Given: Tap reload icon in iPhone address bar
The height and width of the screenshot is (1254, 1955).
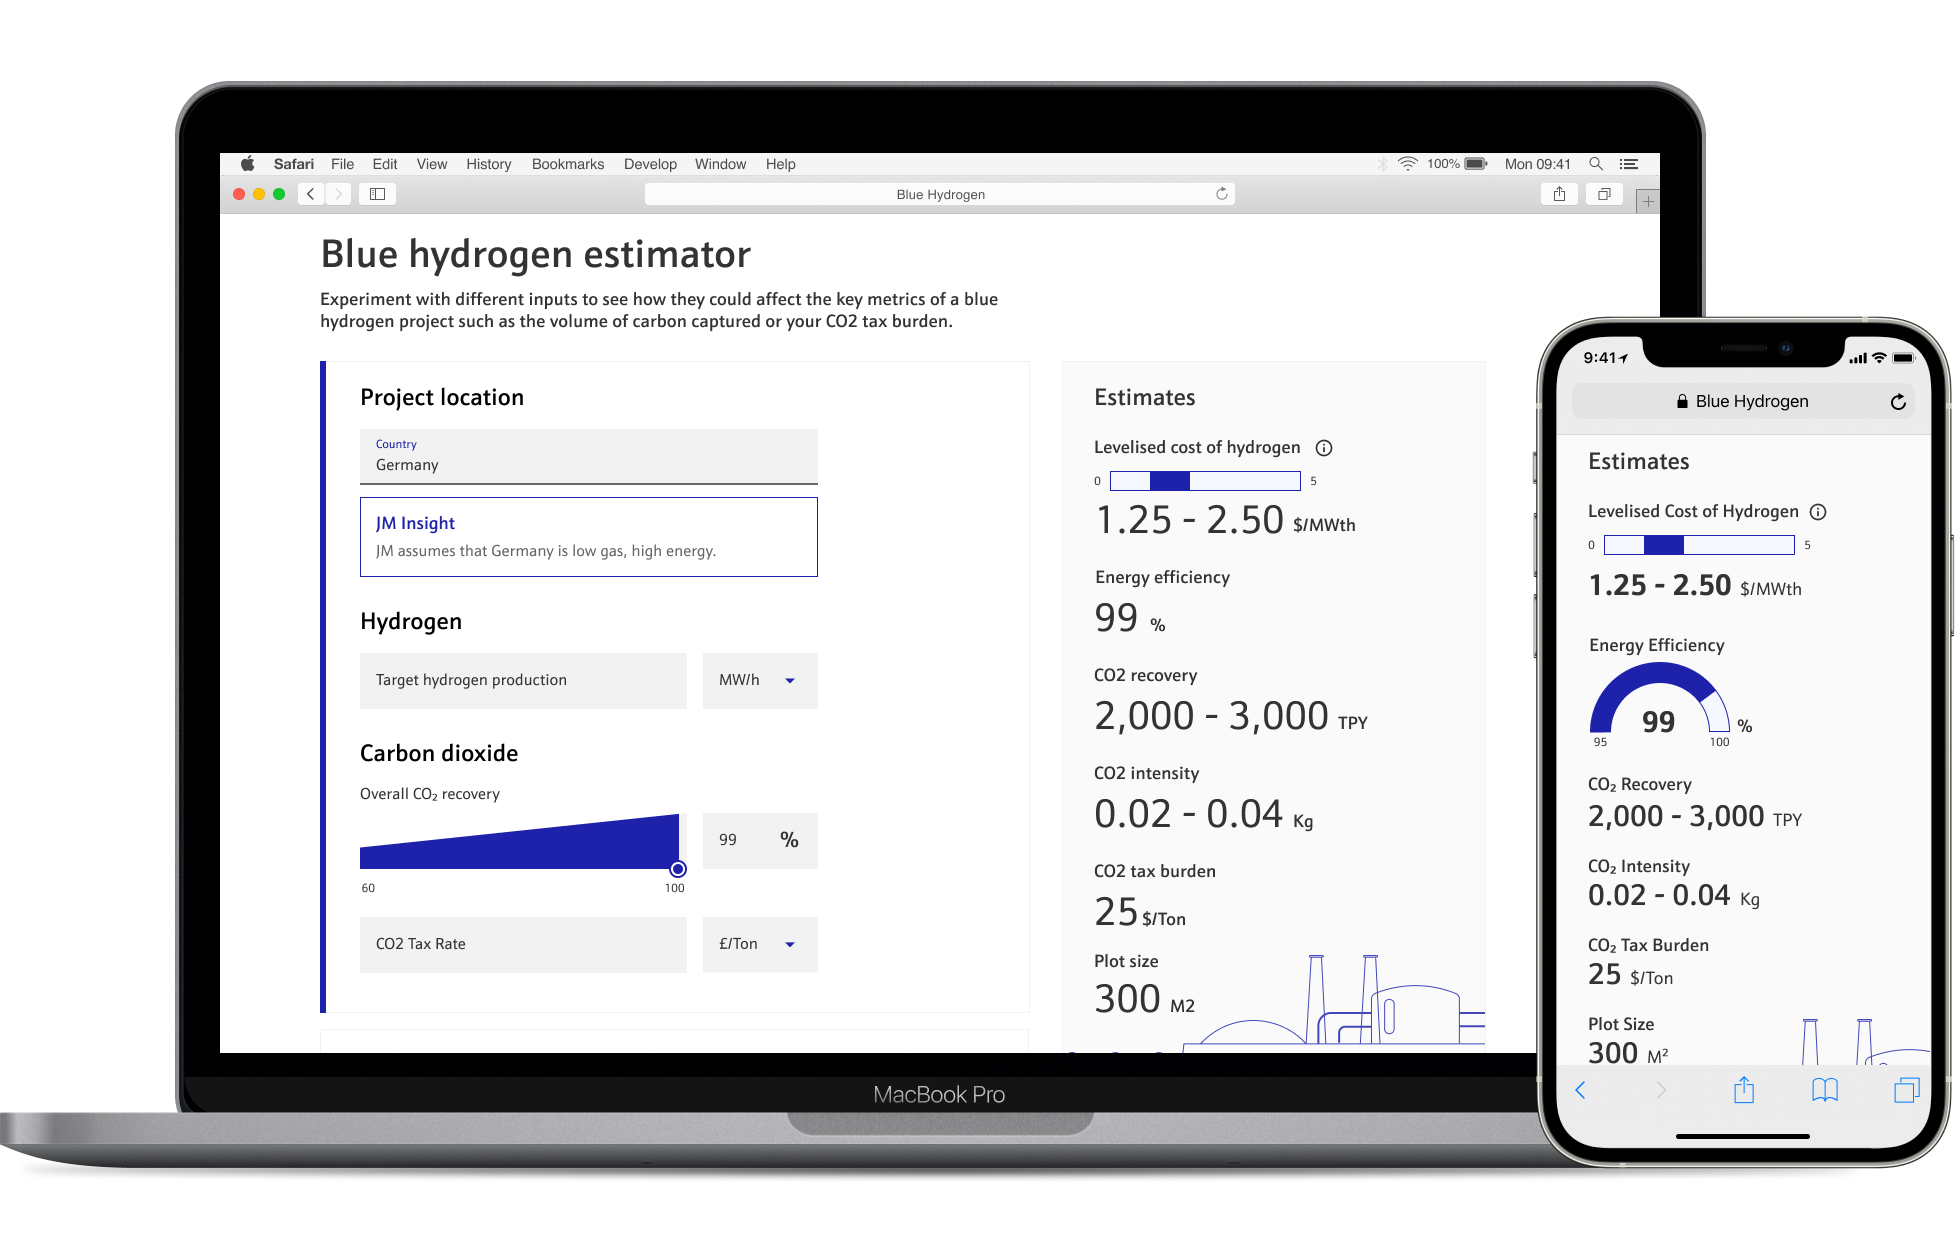Looking at the screenshot, I should (x=1897, y=402).
